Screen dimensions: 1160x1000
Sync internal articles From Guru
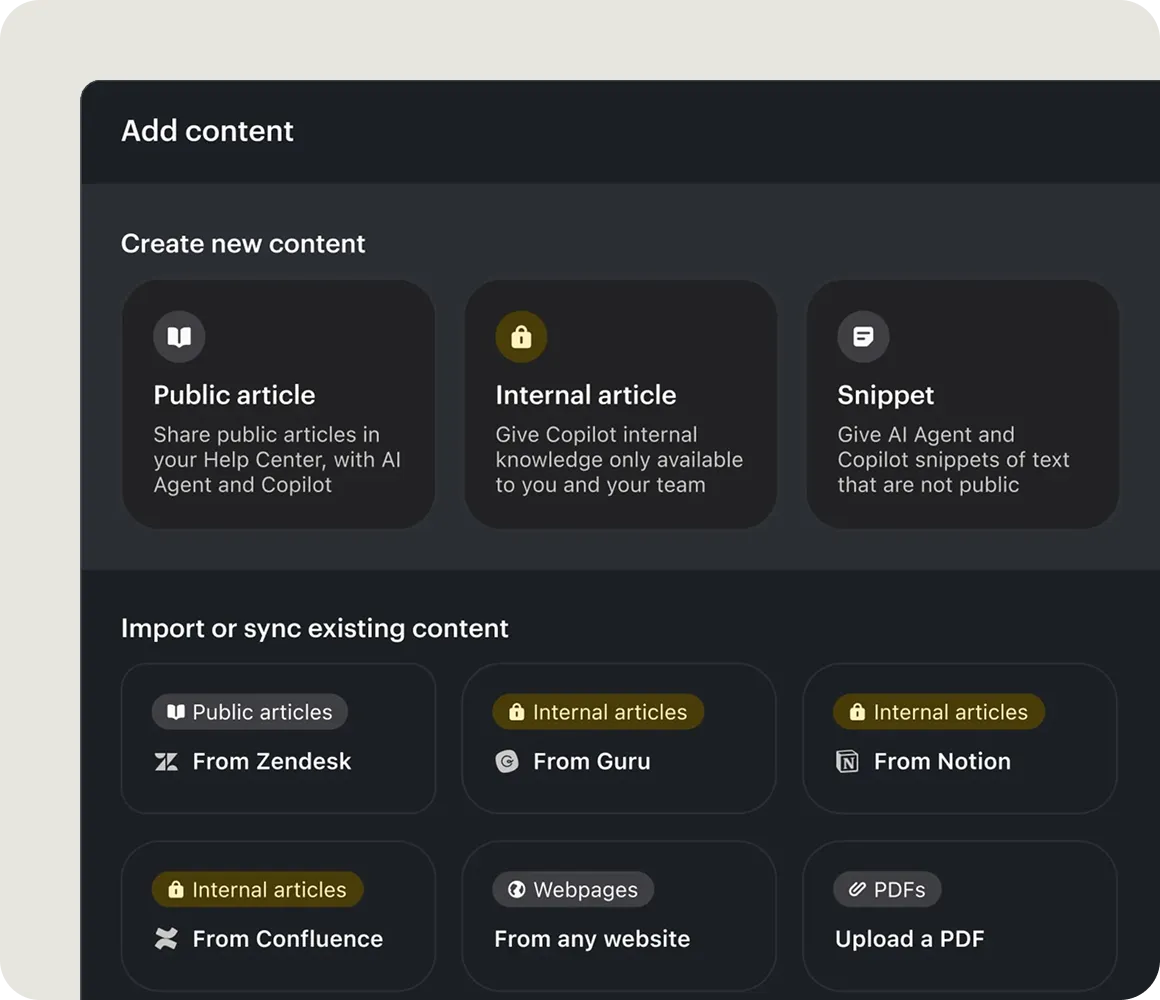pyautogui.click(x=618, y=738)
